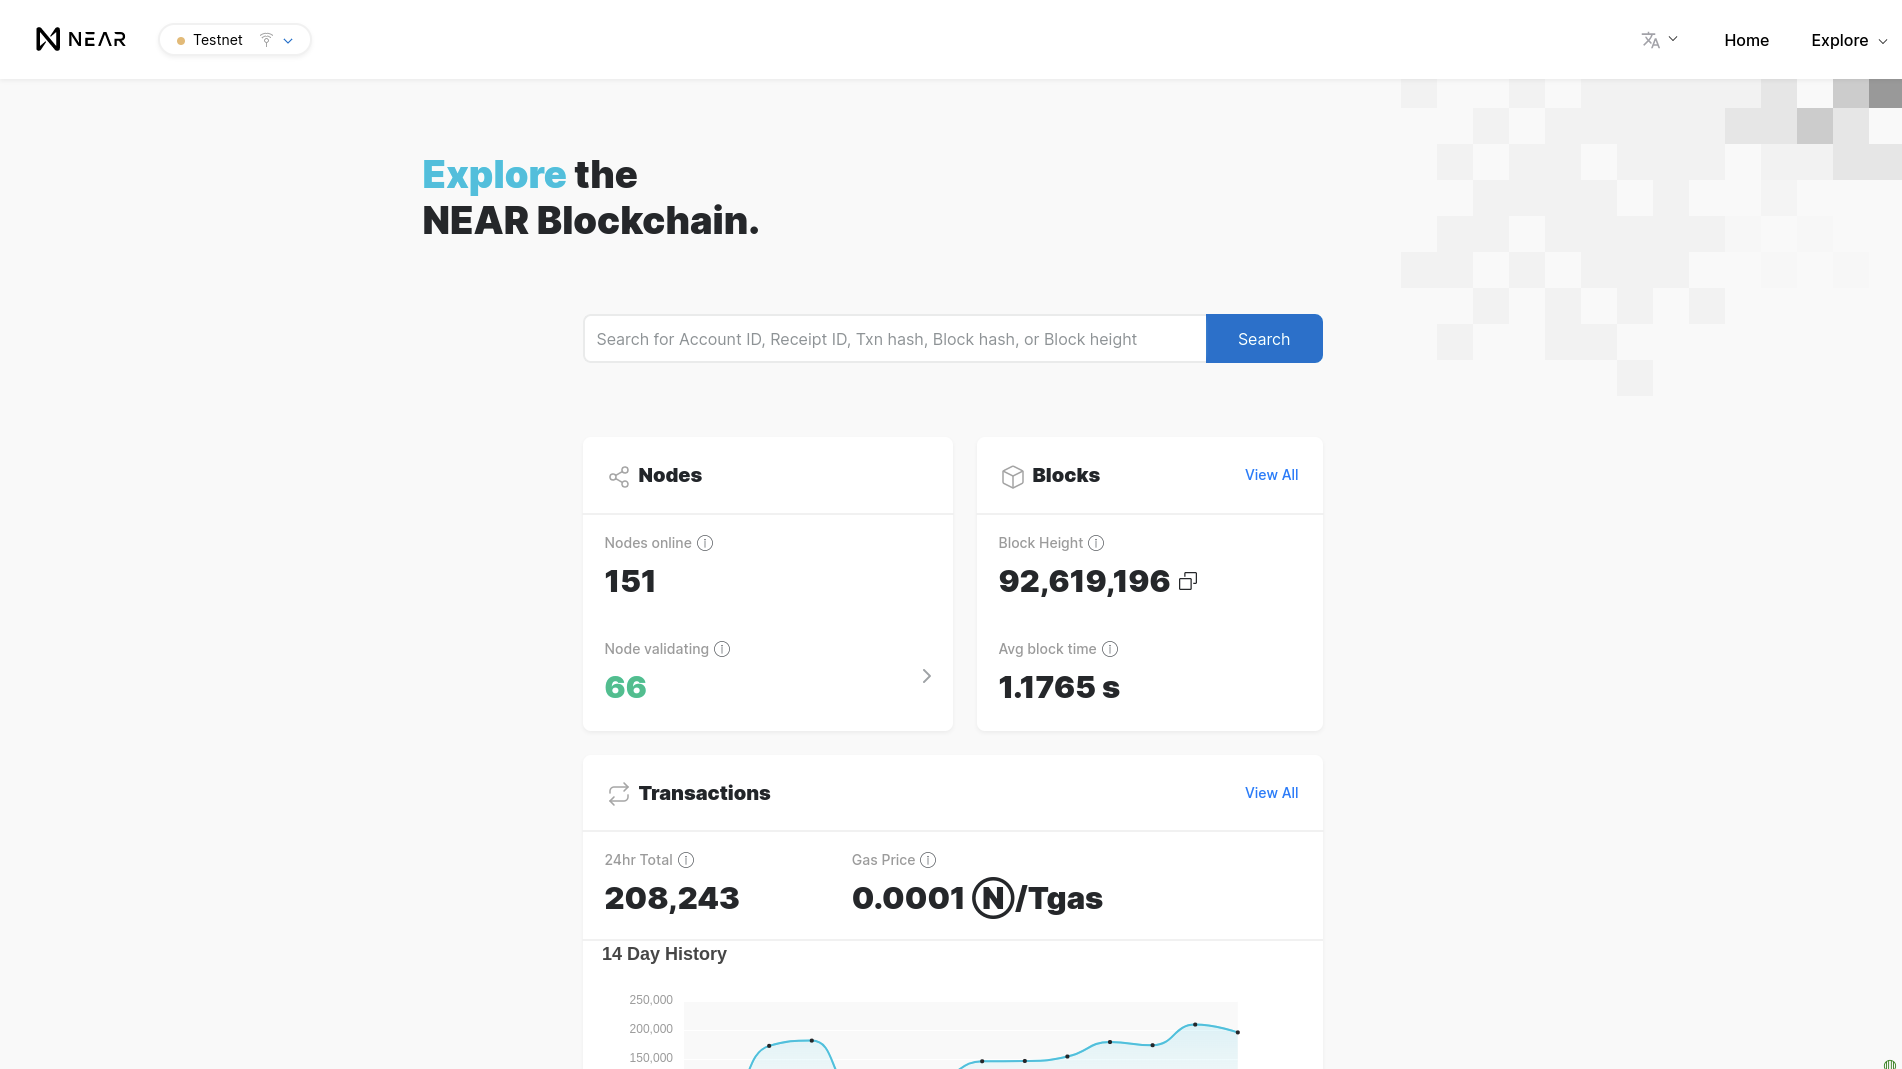Viewport: 1902px width, 1069px height.
Task: Expand the Explore menu
Action: (x=1849, y=40)
